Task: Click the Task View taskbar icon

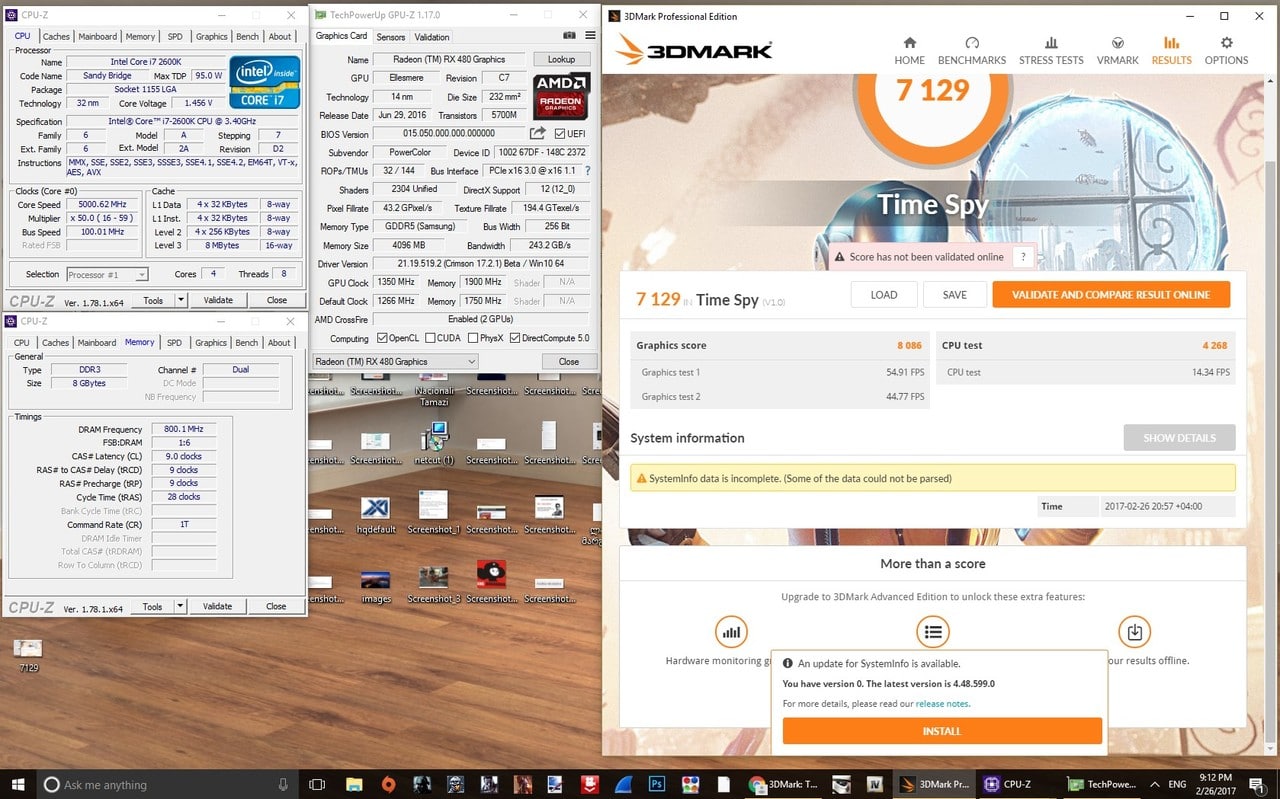Action: 318,784
